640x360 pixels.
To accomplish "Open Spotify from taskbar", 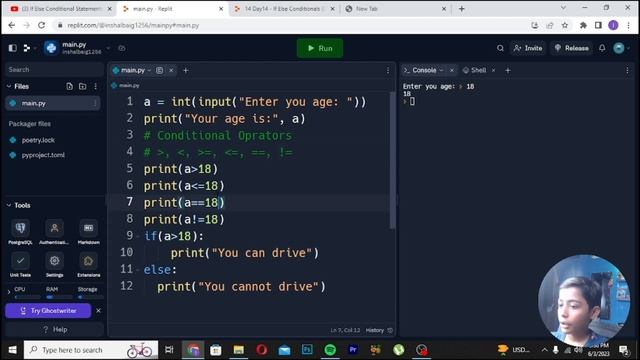I will [x=330, y=350].
